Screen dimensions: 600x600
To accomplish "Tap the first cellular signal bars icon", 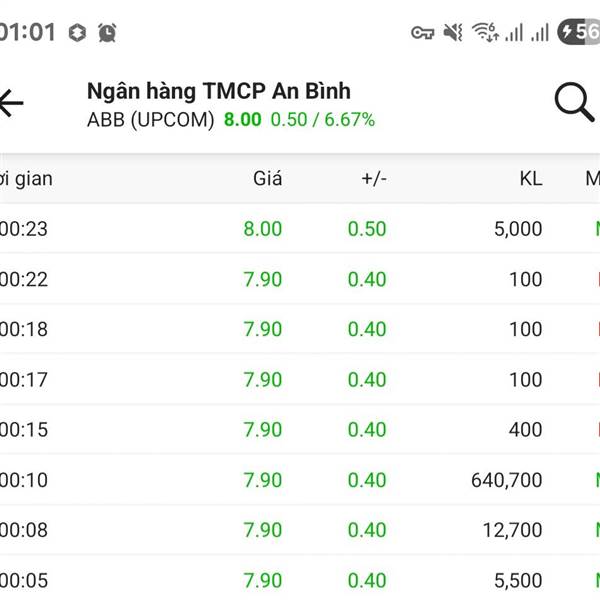I will 514,32.
